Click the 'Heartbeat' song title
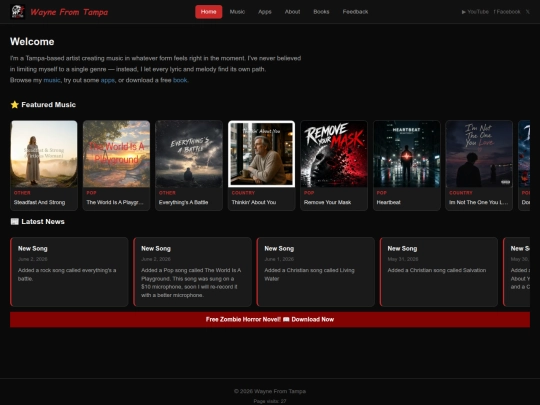This screenshot has width=540, height=405. point(388,202)
